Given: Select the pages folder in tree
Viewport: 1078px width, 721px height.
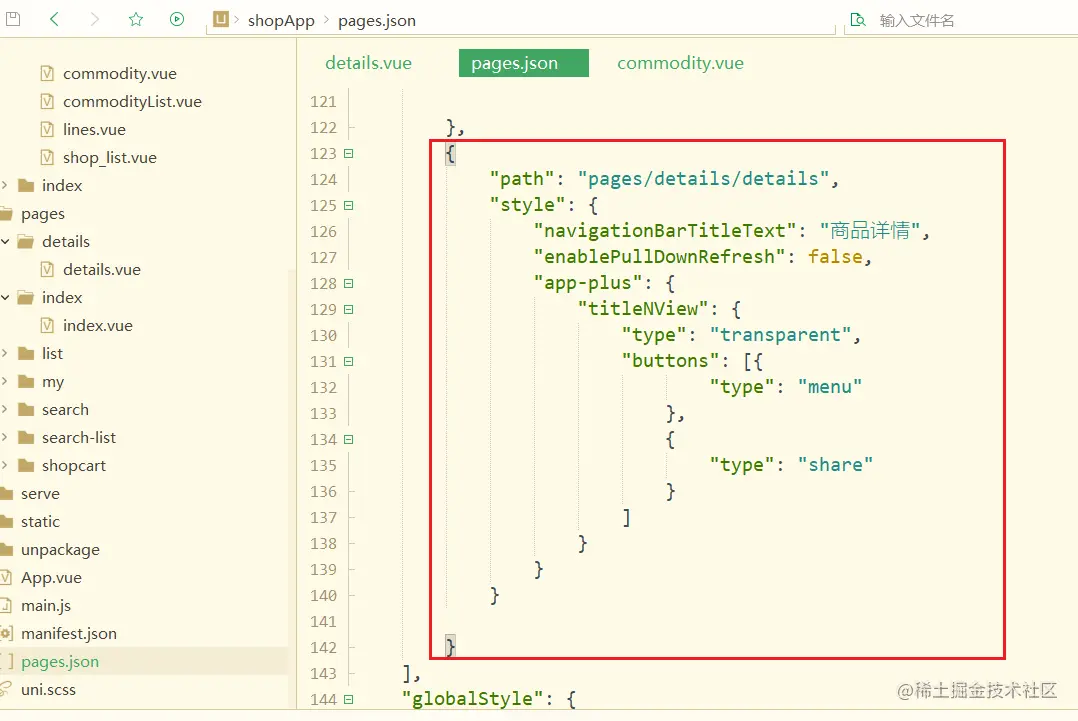Looking at the screenshot, I should point(43,214).
